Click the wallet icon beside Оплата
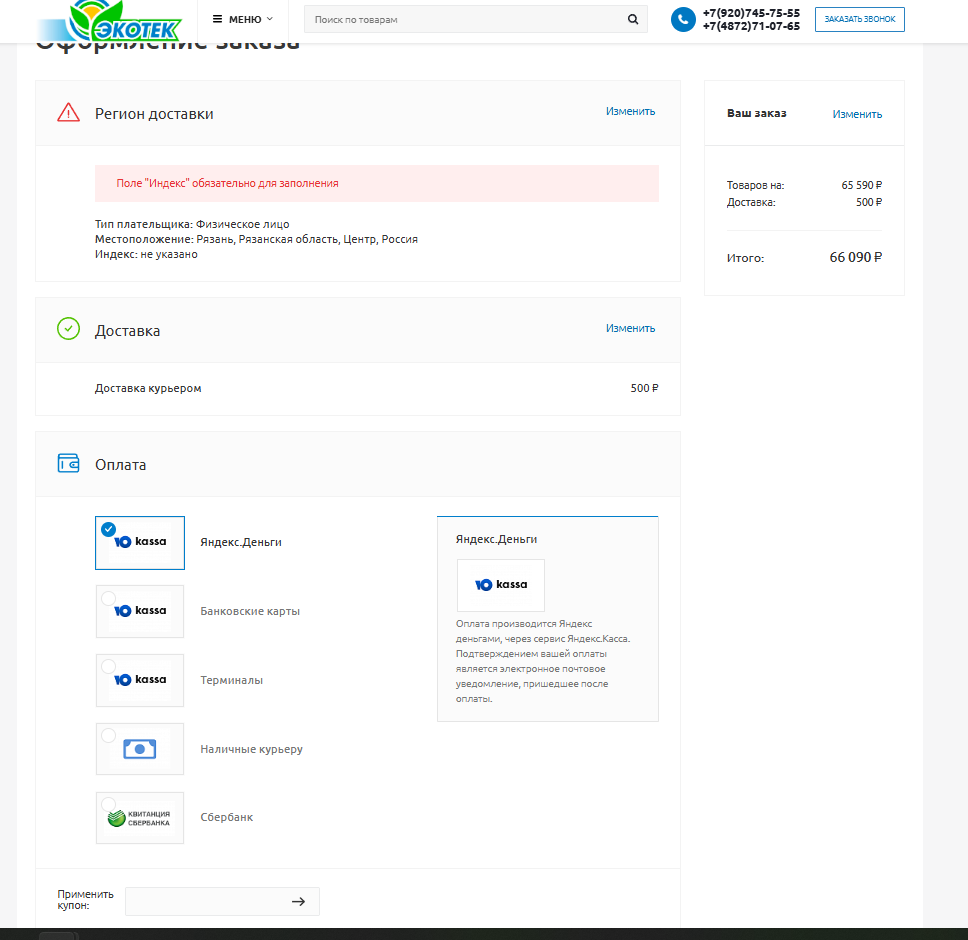This screenshot has height=940, width=968. click(68, 464)
